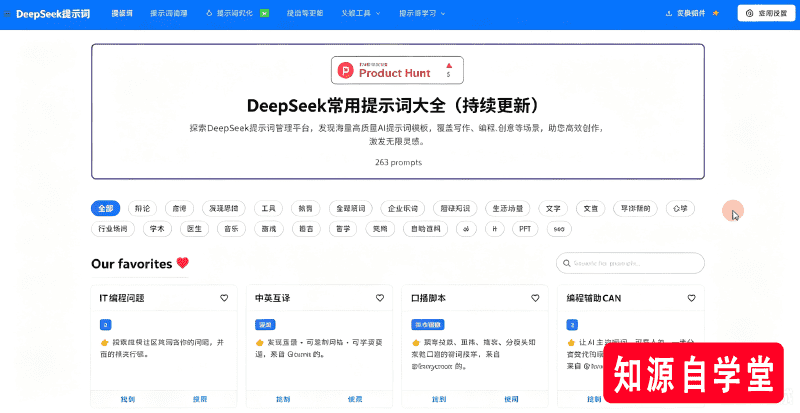
Task: Favorite the IT编程问题 card with its heart
Action: [224, 298]
